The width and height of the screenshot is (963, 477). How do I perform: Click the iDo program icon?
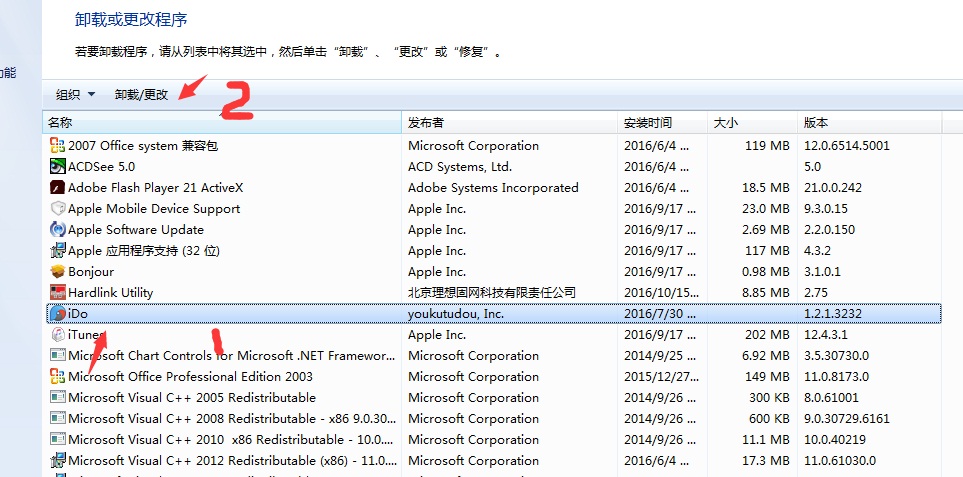point(57,314)
